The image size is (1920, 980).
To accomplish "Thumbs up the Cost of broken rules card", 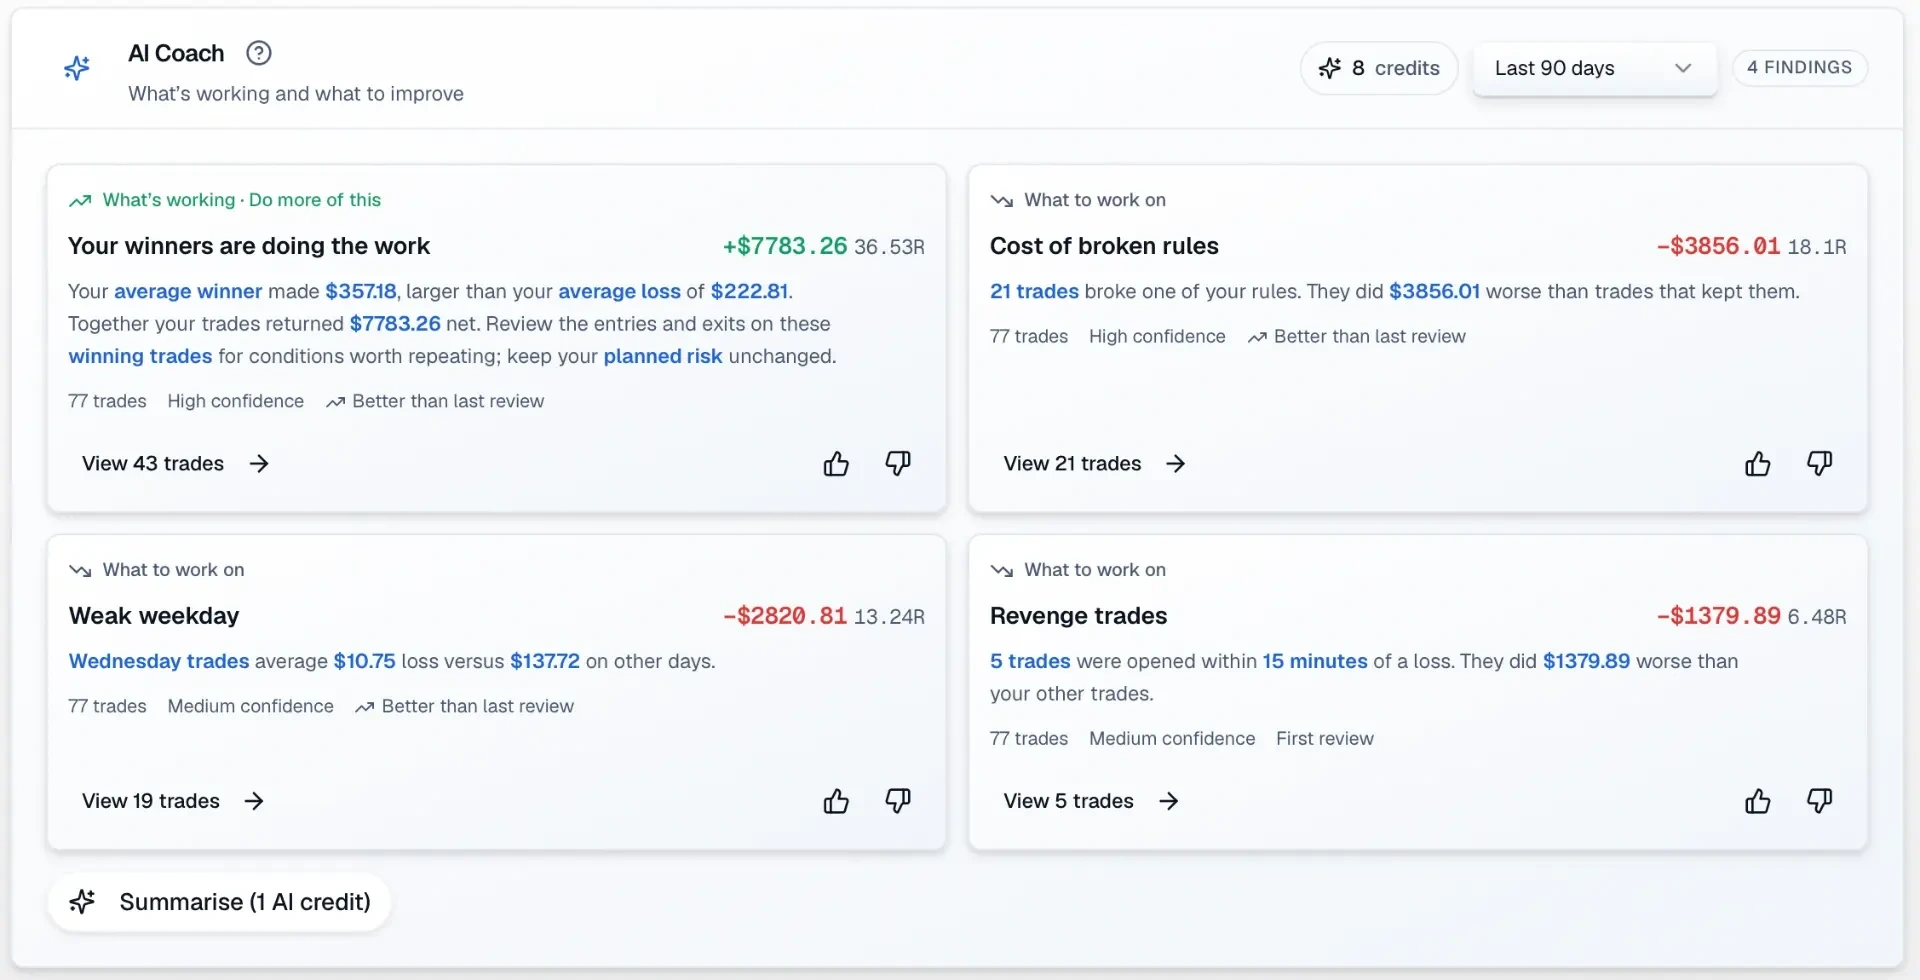I will [x=1757, y=464].
